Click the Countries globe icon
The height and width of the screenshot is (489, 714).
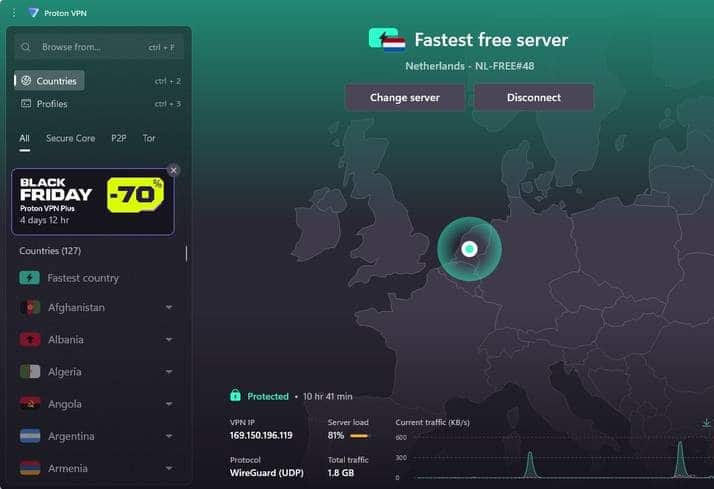(26, 81)
